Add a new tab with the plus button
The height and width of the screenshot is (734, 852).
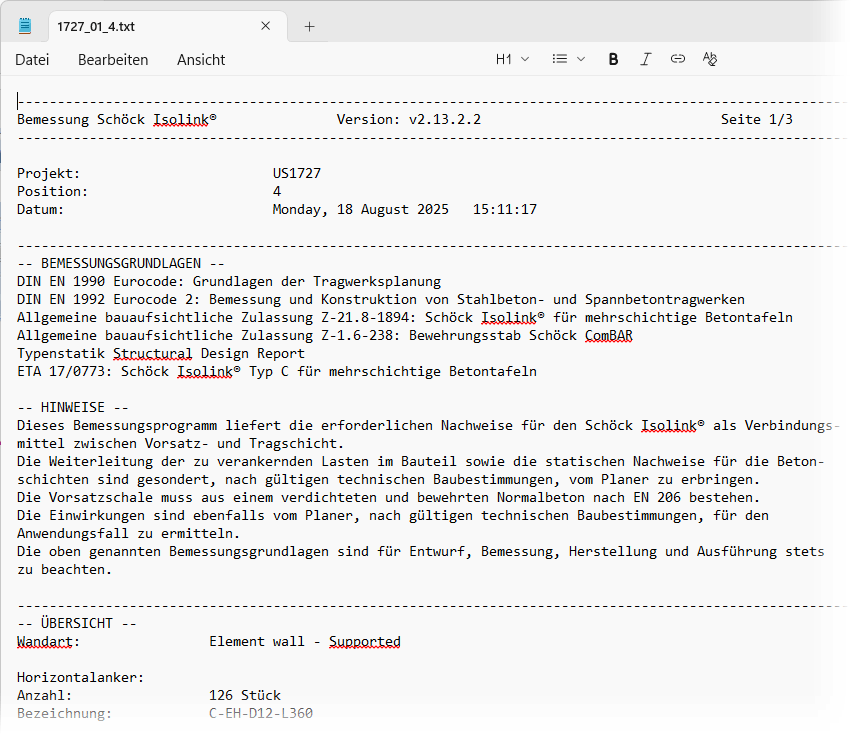pos(309,26)
